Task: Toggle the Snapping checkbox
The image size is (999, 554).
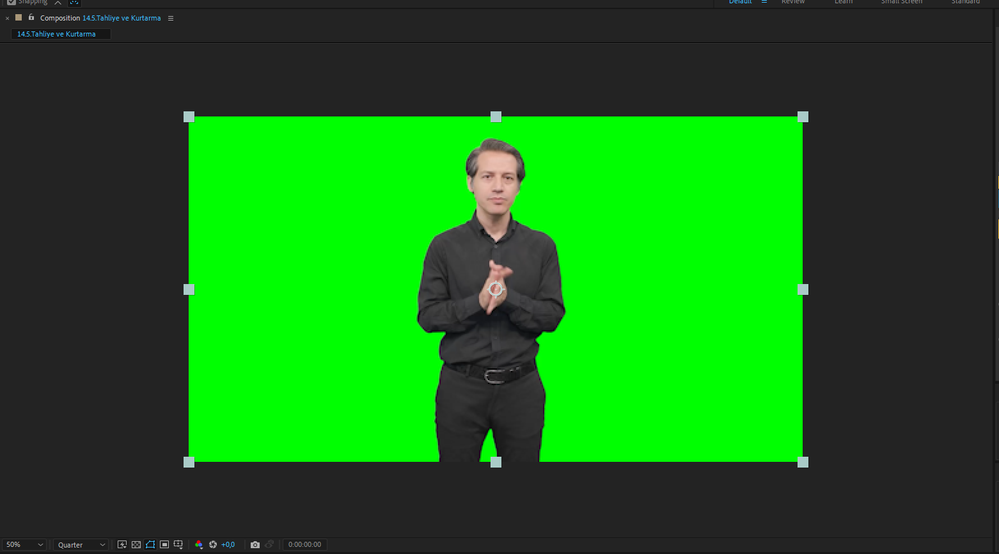Action: click(x=11, y=3)
